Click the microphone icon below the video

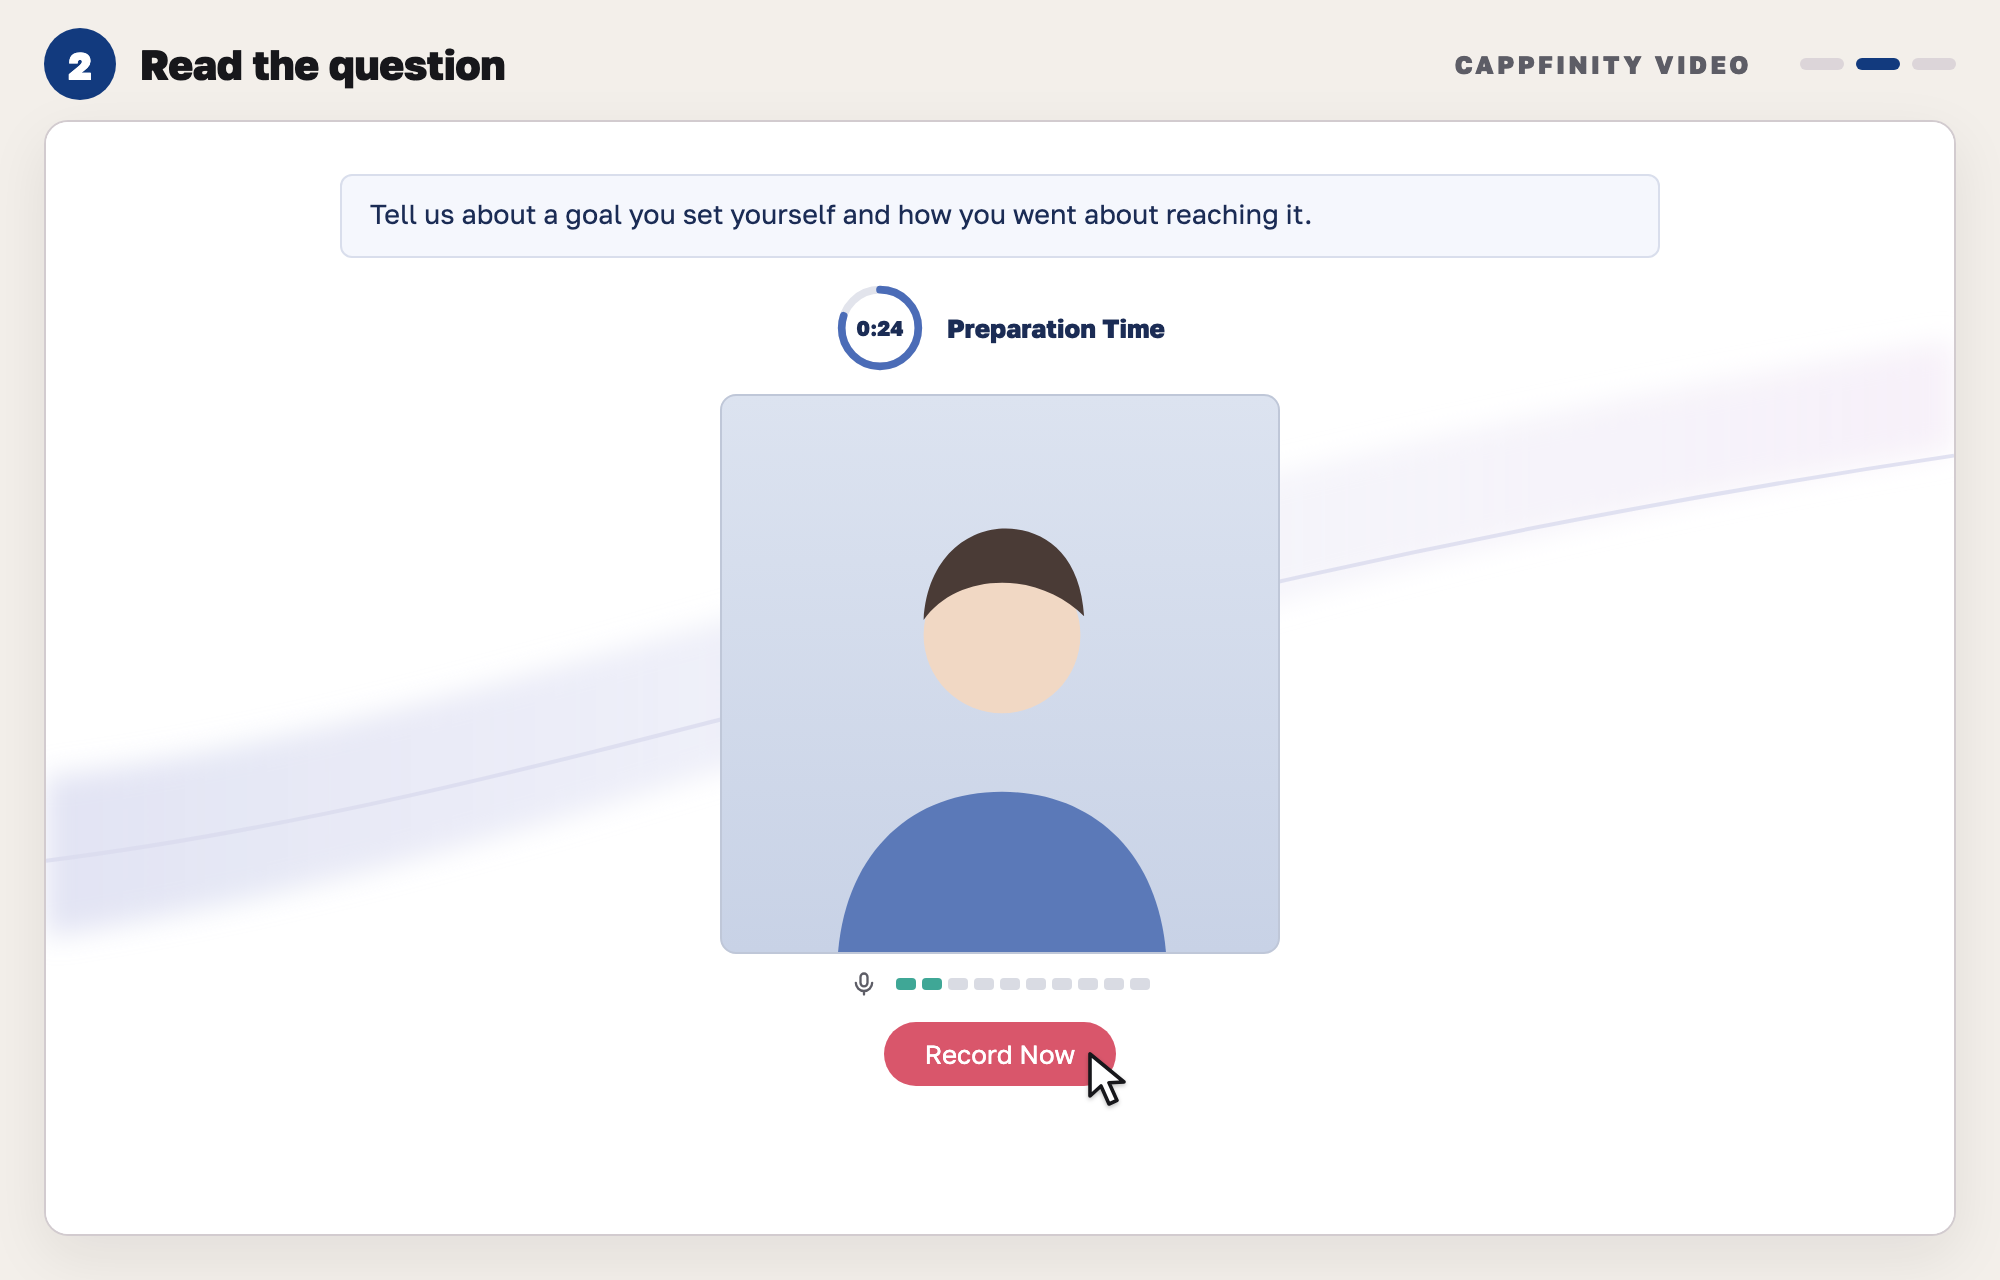pyautogui.click(x=864, y=984)
